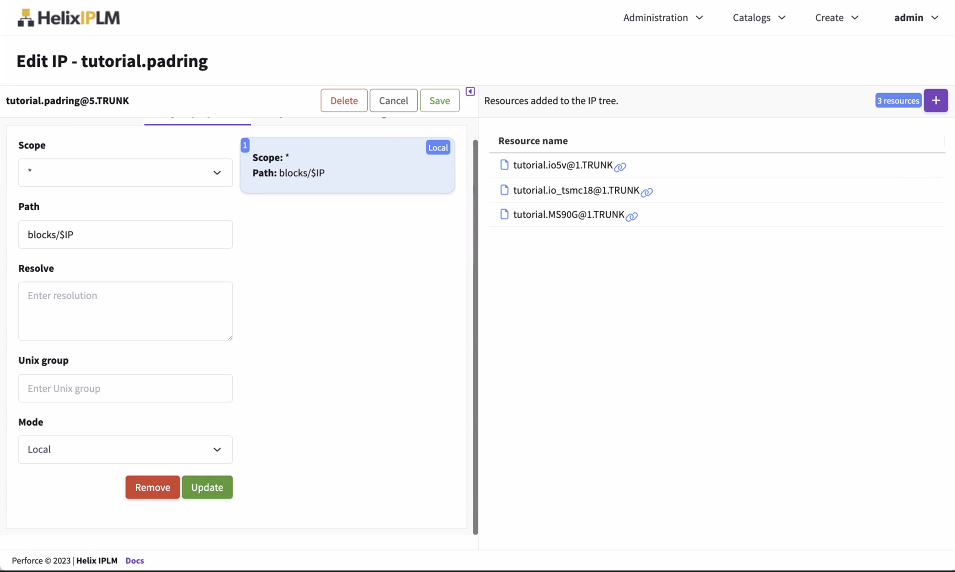This screenshot has width=955, height=572.
Task: Click link icon next to tutorial.io5v@1.TRUNK
Action: (x=620, y=166)
